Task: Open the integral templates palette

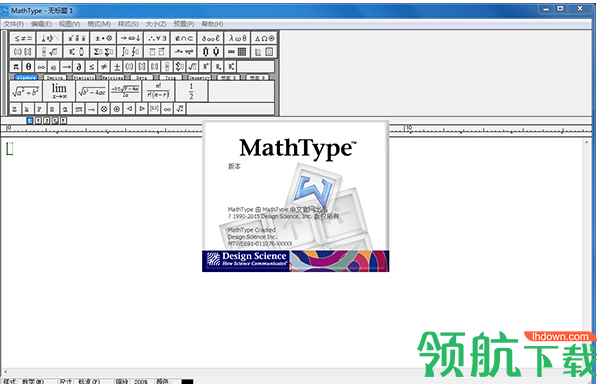Action: click(130, 52)
